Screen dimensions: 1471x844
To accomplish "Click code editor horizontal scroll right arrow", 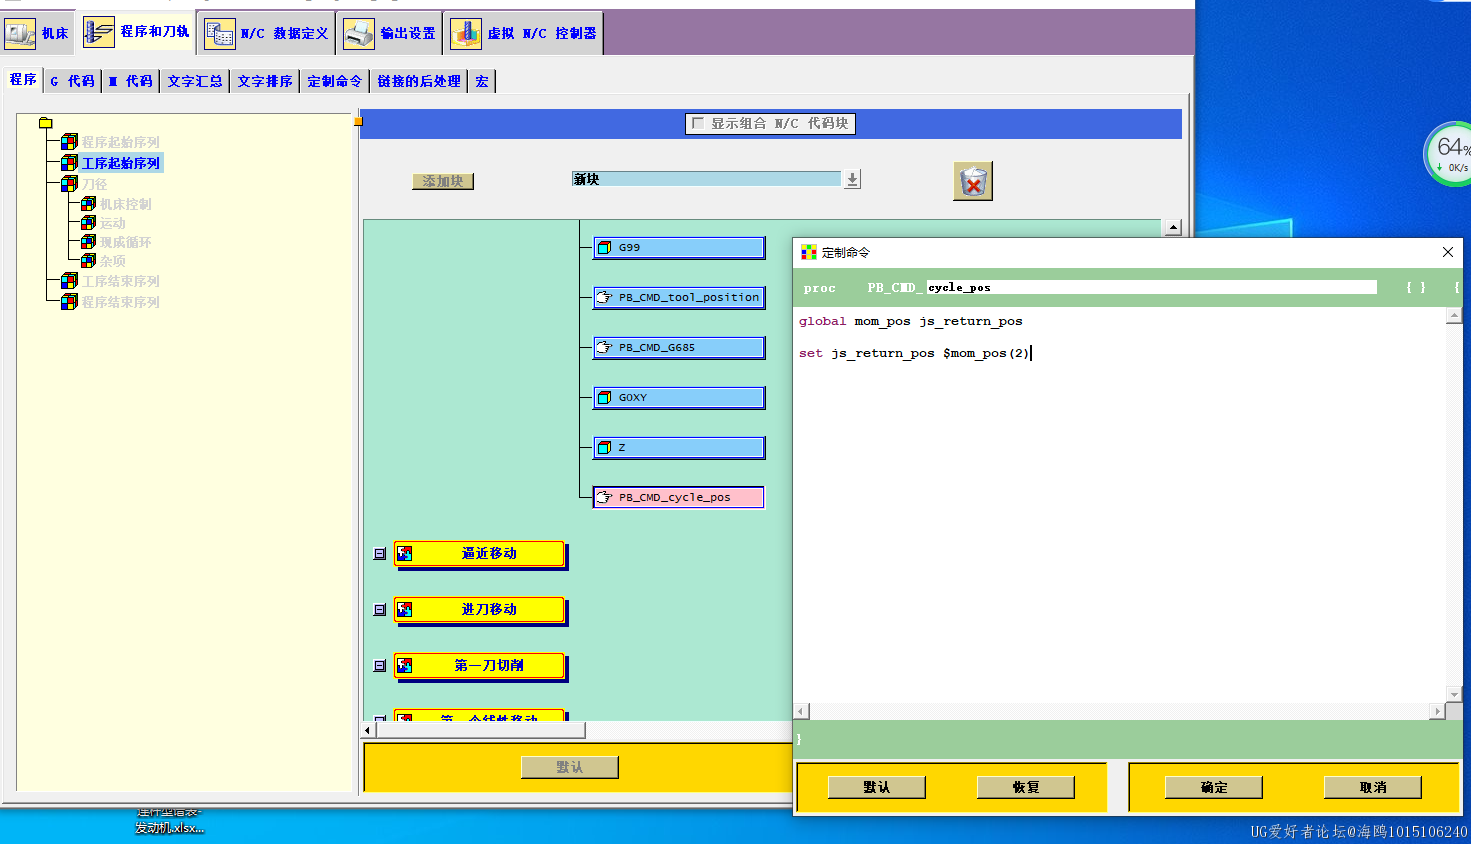I will (1437, 711).
